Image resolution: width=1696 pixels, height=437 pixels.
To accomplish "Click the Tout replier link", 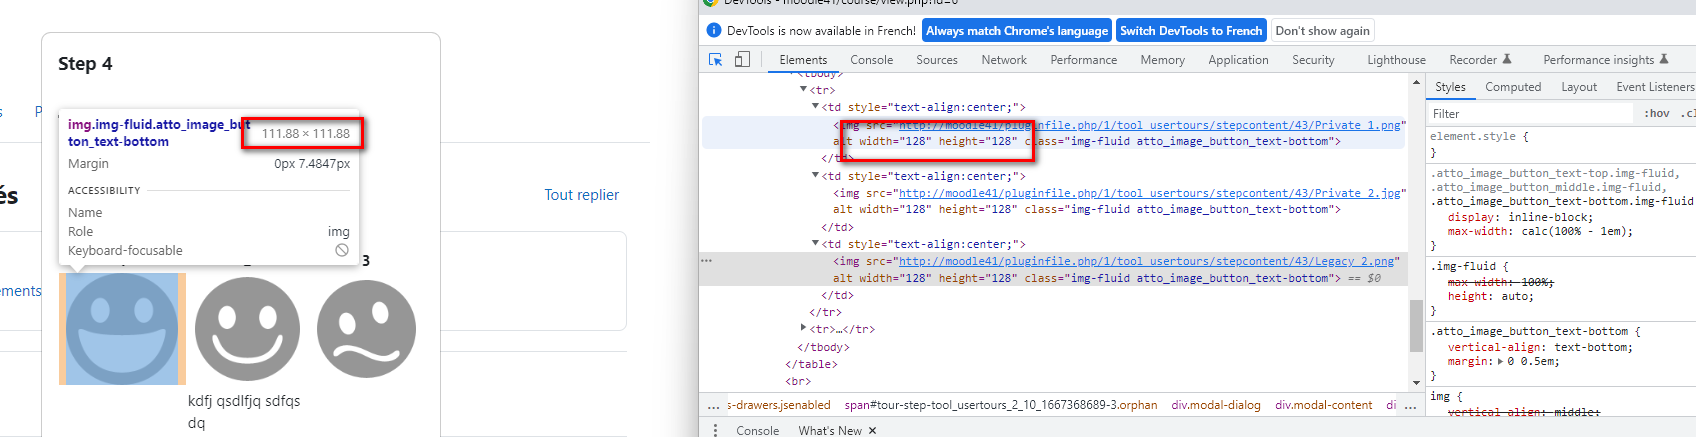I will coord(581,195).
